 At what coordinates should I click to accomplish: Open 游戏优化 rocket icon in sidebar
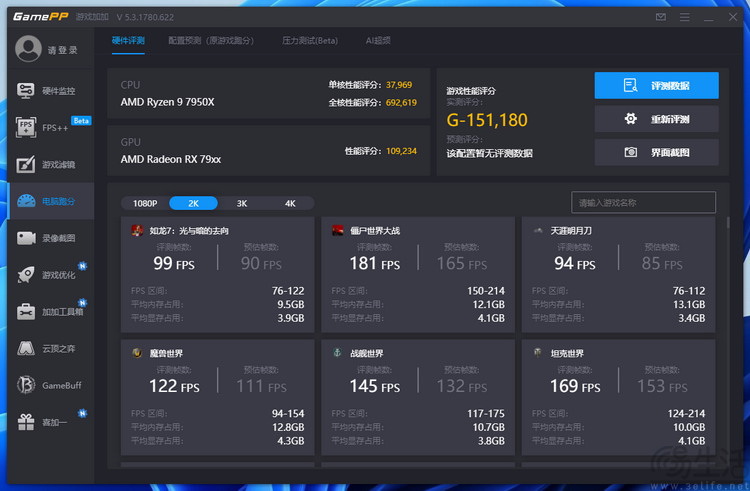26,274
